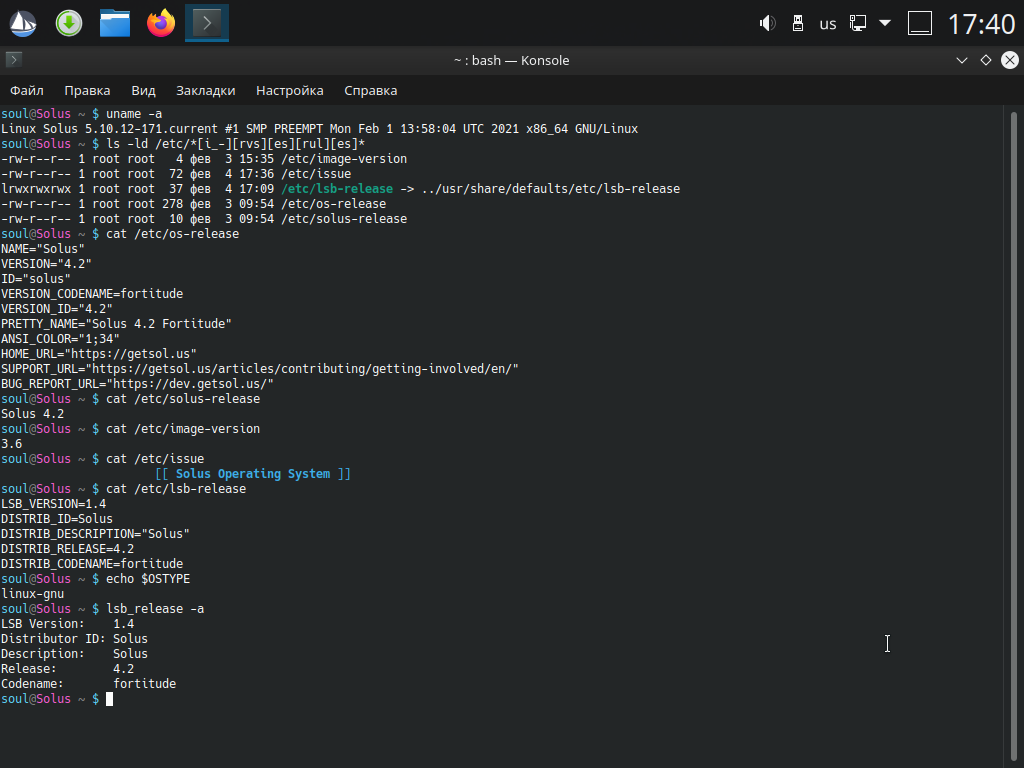Open the Закладки menu
The image size is (1024, 768).
pyautogui.click(x=206, y=90)
